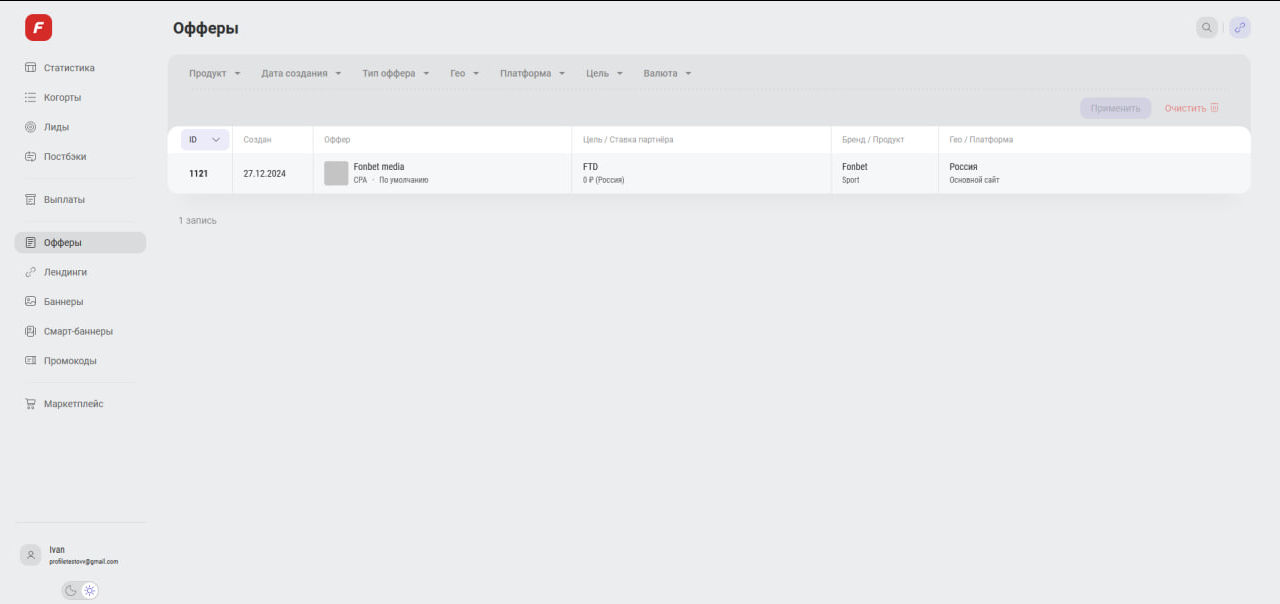The height and width of the screenshot is (604, 1280).
Task: Expand the Продукт filter dropdown
Action: [214, 74]
